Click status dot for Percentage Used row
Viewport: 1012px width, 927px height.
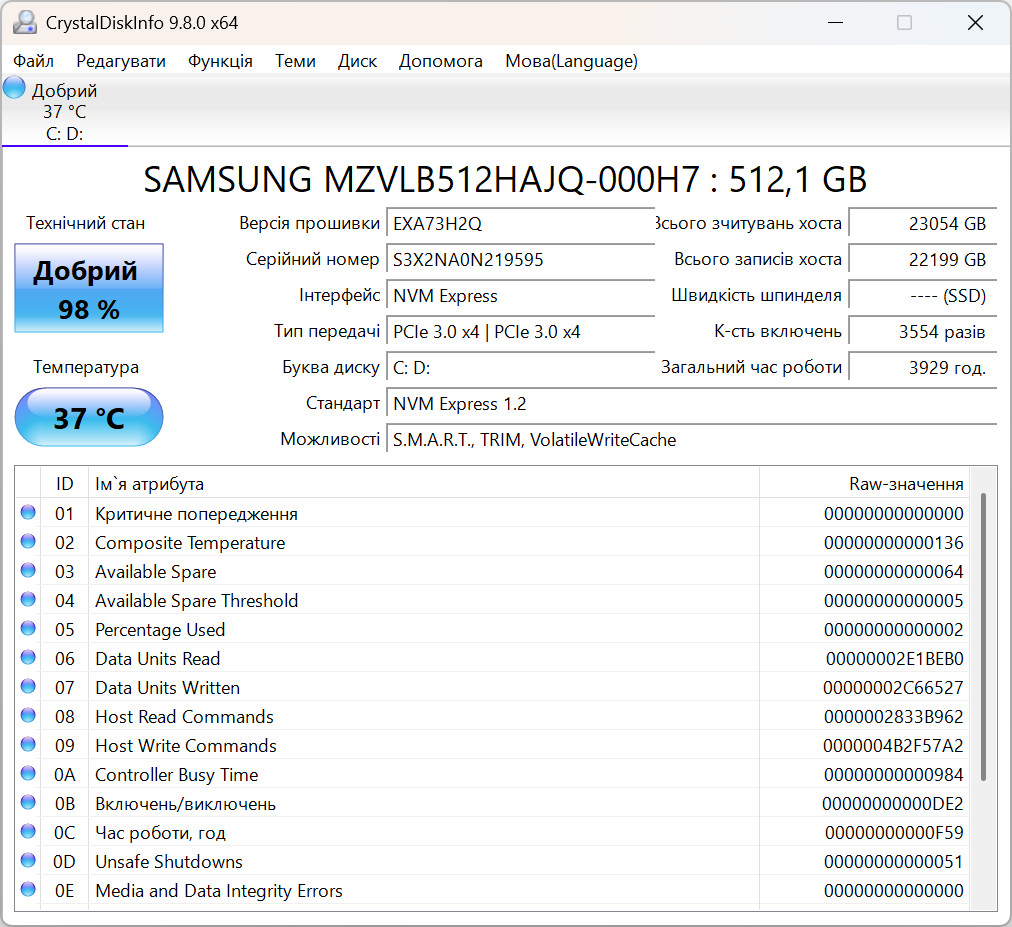[28, 629]
